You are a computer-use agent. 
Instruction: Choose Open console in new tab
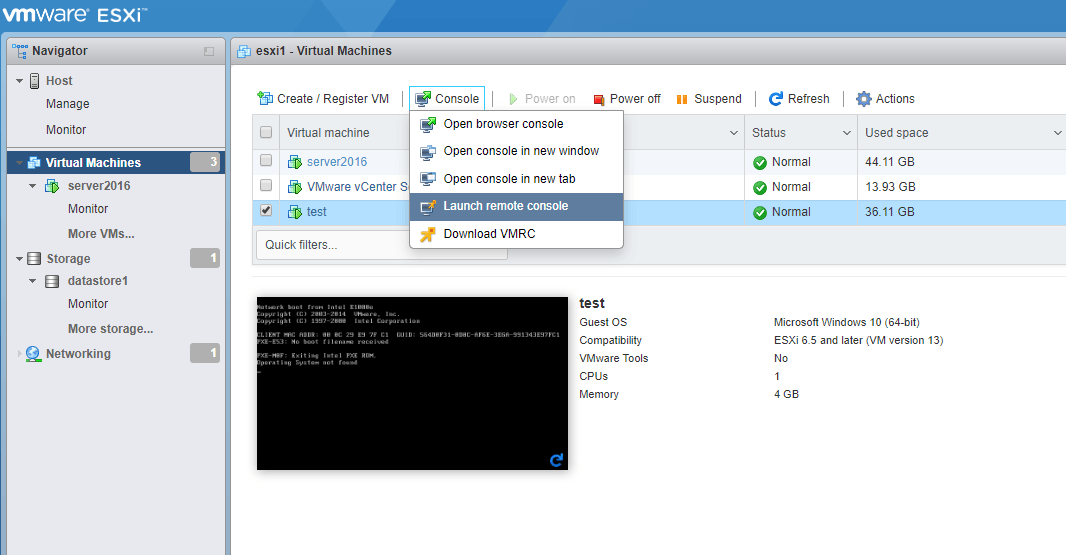click(x=517, y=179)
